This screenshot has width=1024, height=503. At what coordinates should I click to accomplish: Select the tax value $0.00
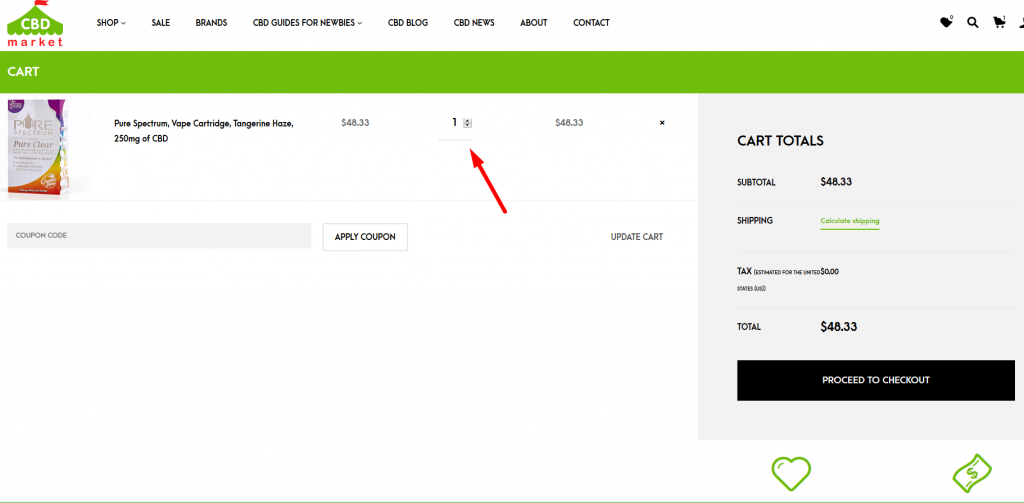pyautogui.click(x=829, y=272)
